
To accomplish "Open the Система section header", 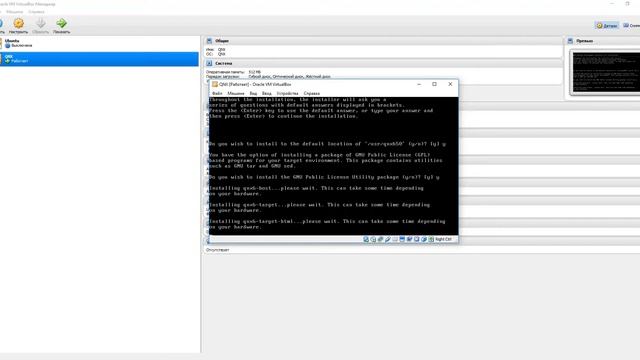I will tap(384, 63).
